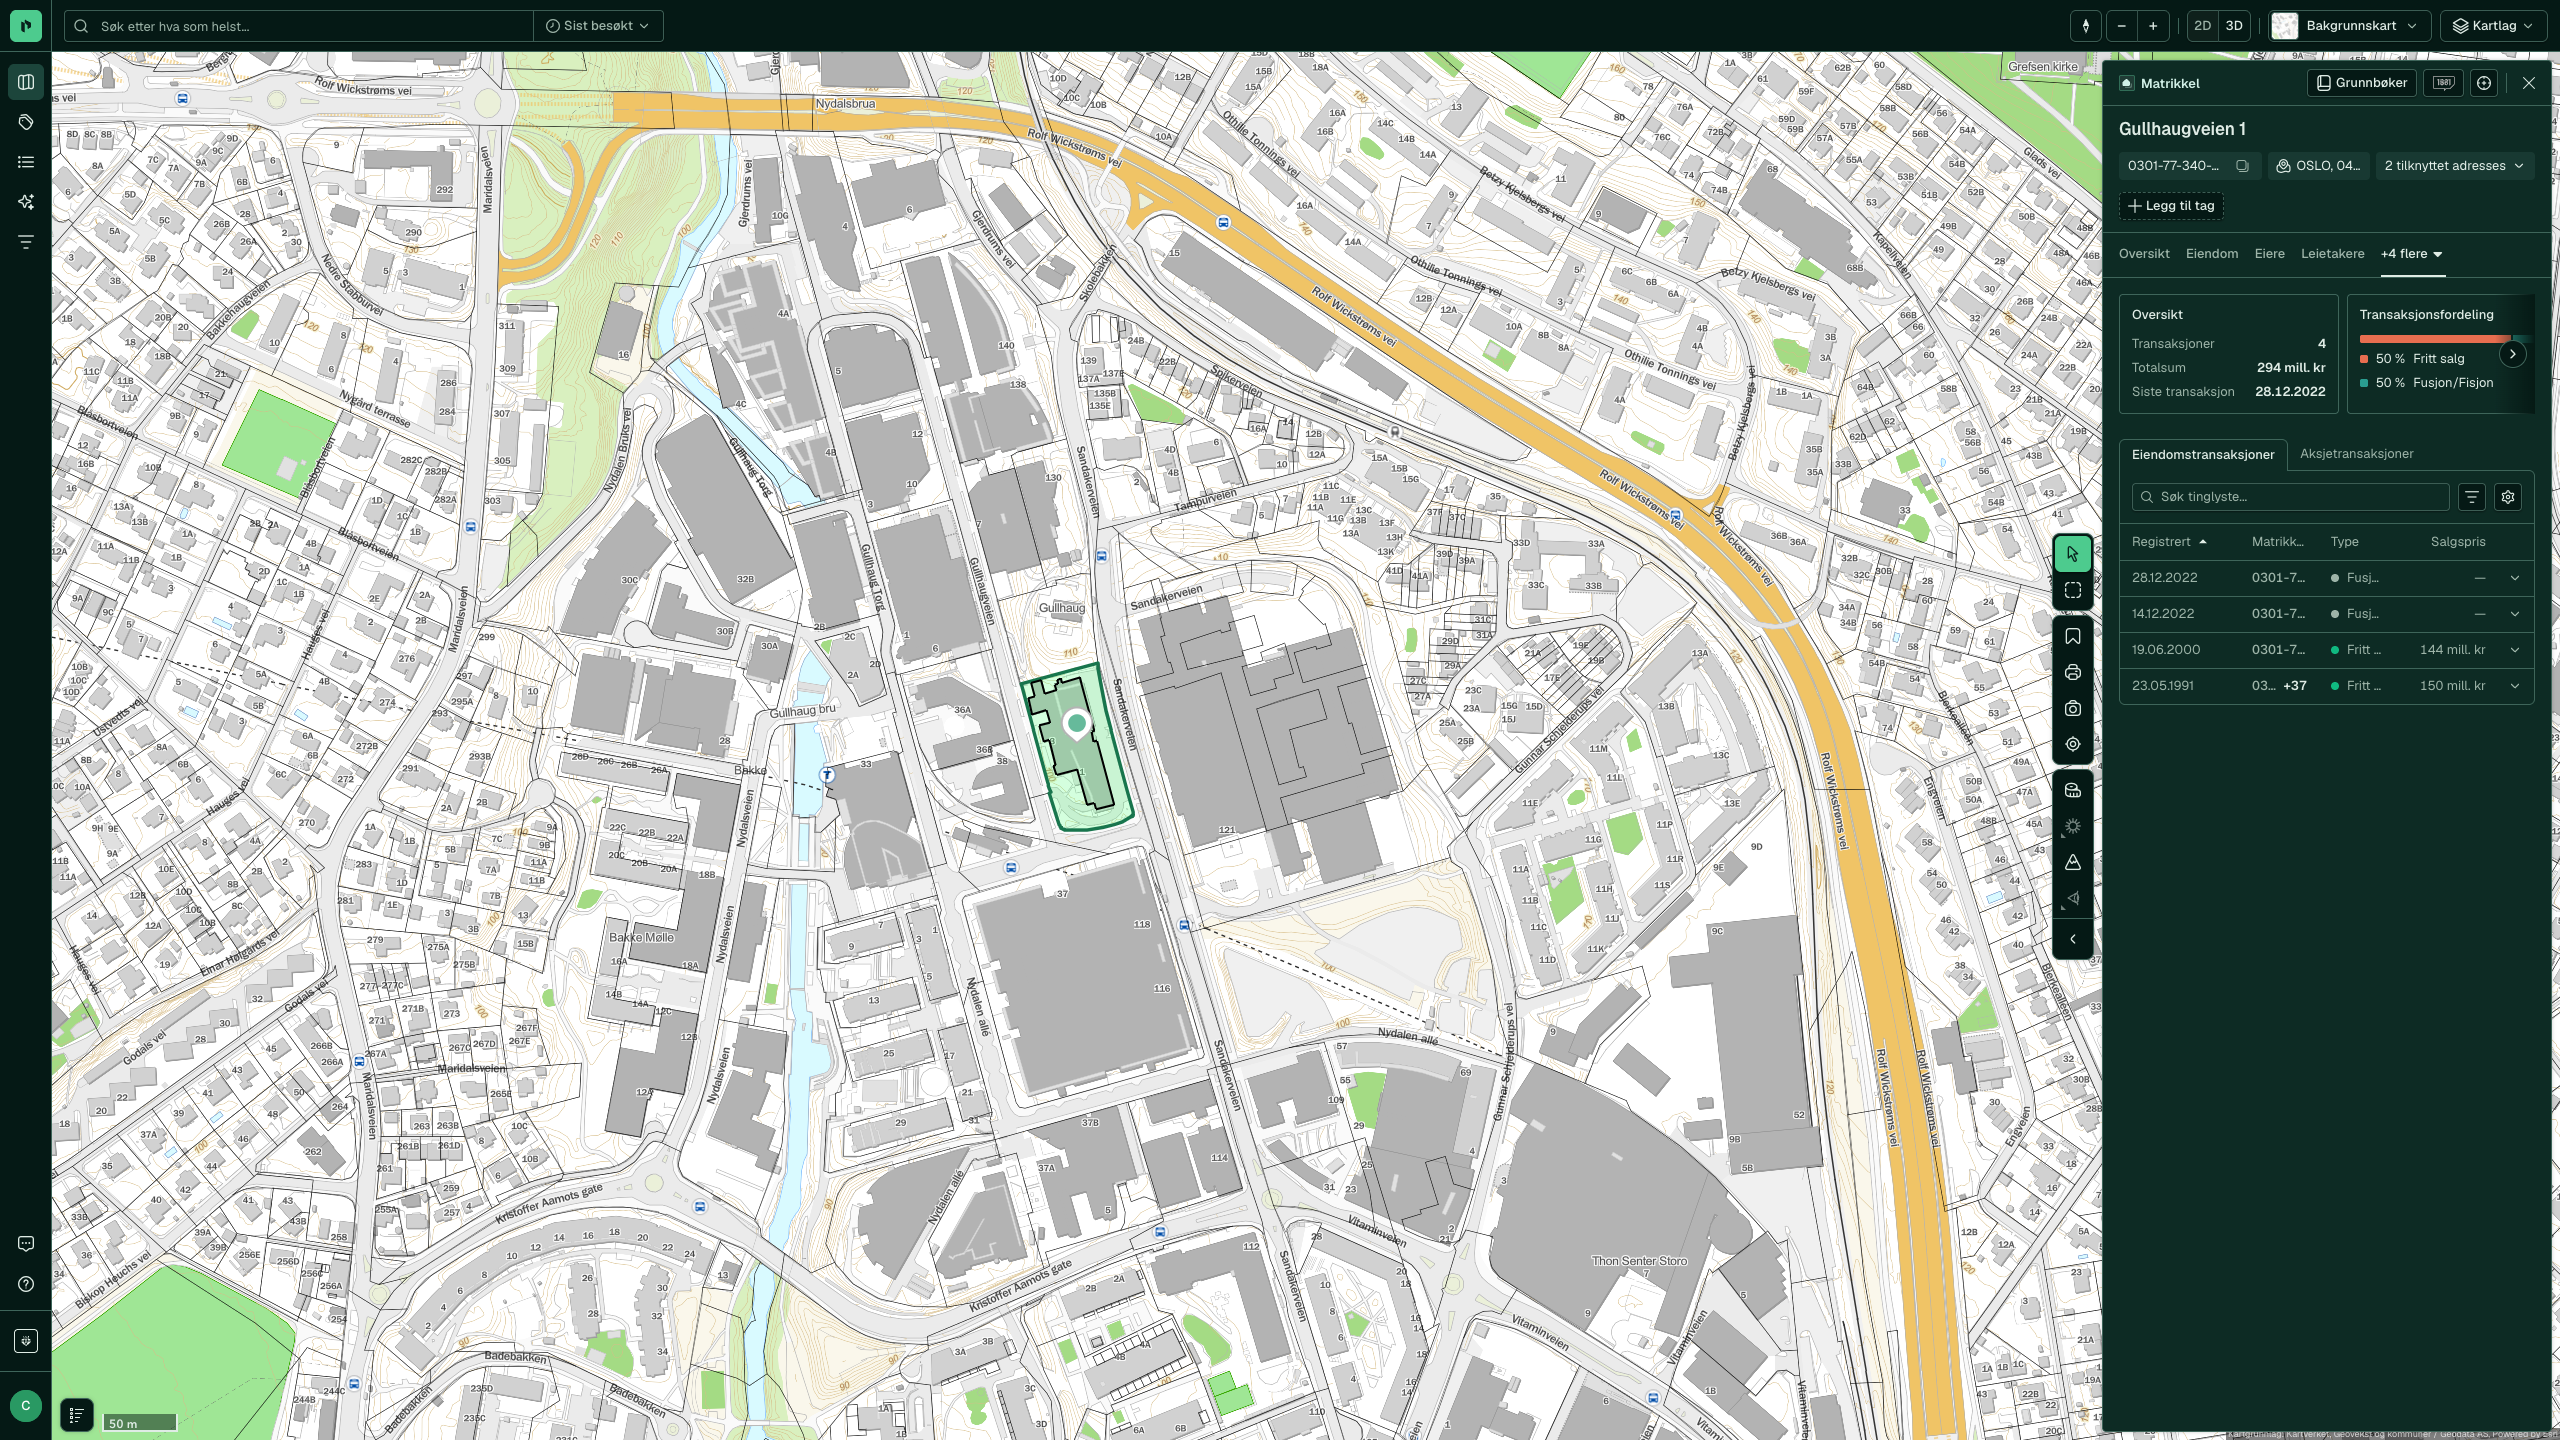This screenshot has width=2560, height=1440.
Task: Open the filter icon in left sidebar
Action: [x=26, y=242]
